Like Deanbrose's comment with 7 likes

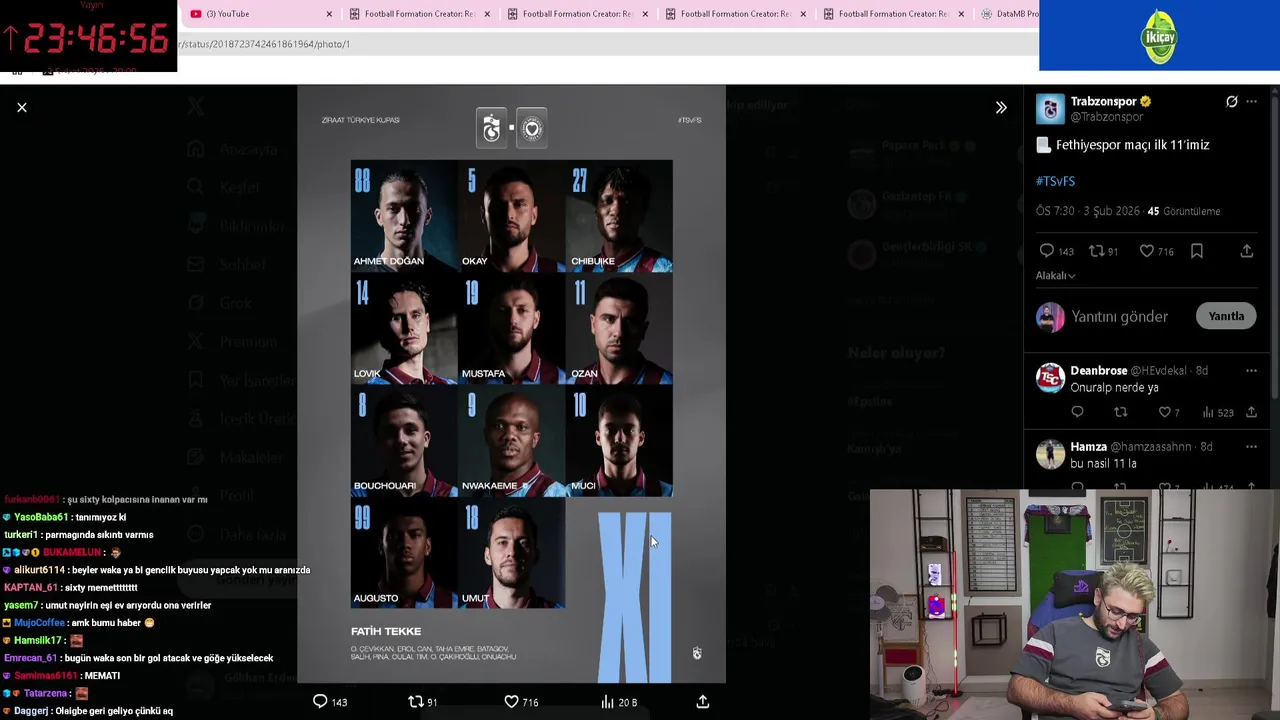1164,412
